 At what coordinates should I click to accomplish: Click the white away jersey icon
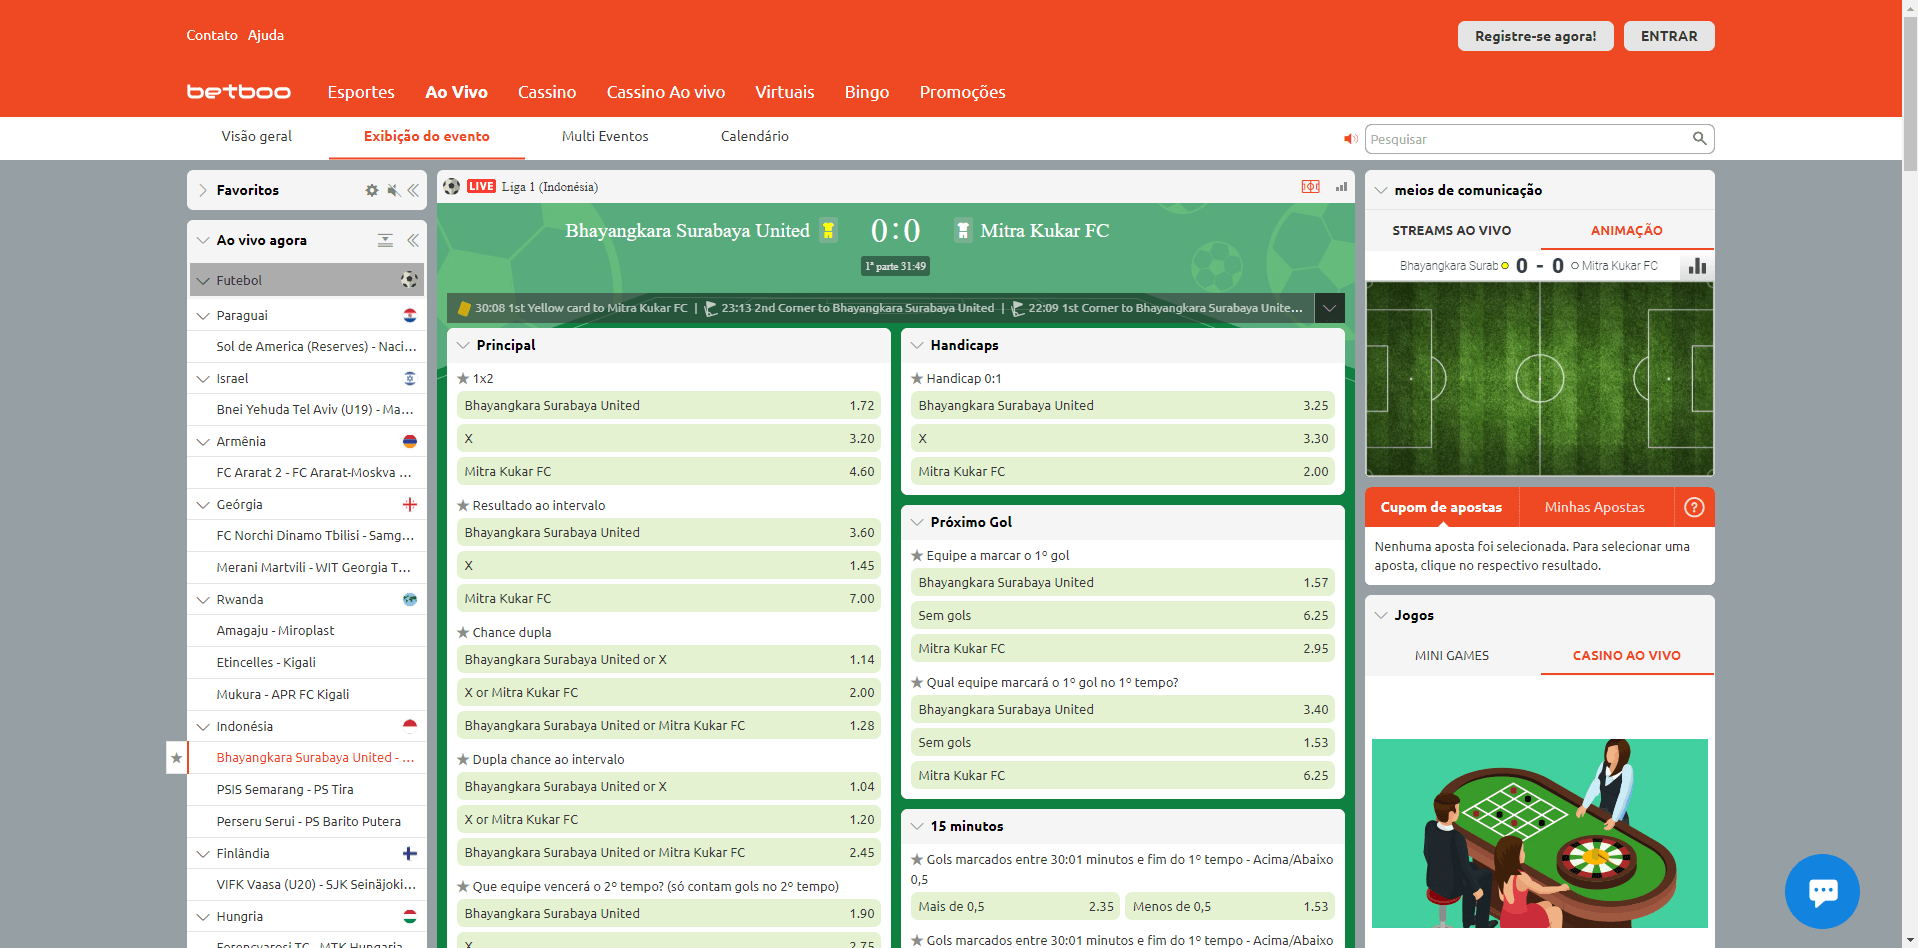tap(962, 230)
